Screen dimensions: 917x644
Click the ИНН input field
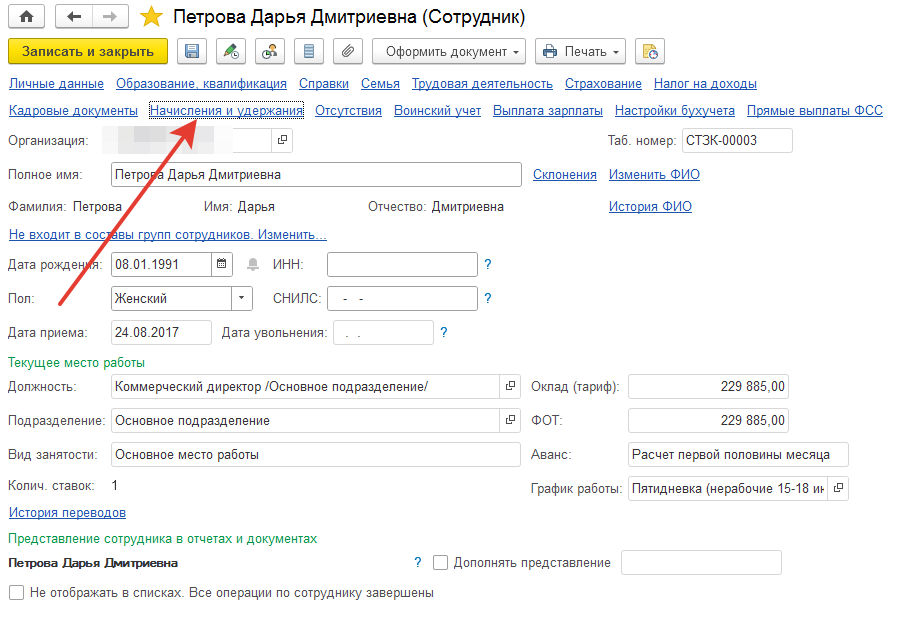click(x=402, y=264)
